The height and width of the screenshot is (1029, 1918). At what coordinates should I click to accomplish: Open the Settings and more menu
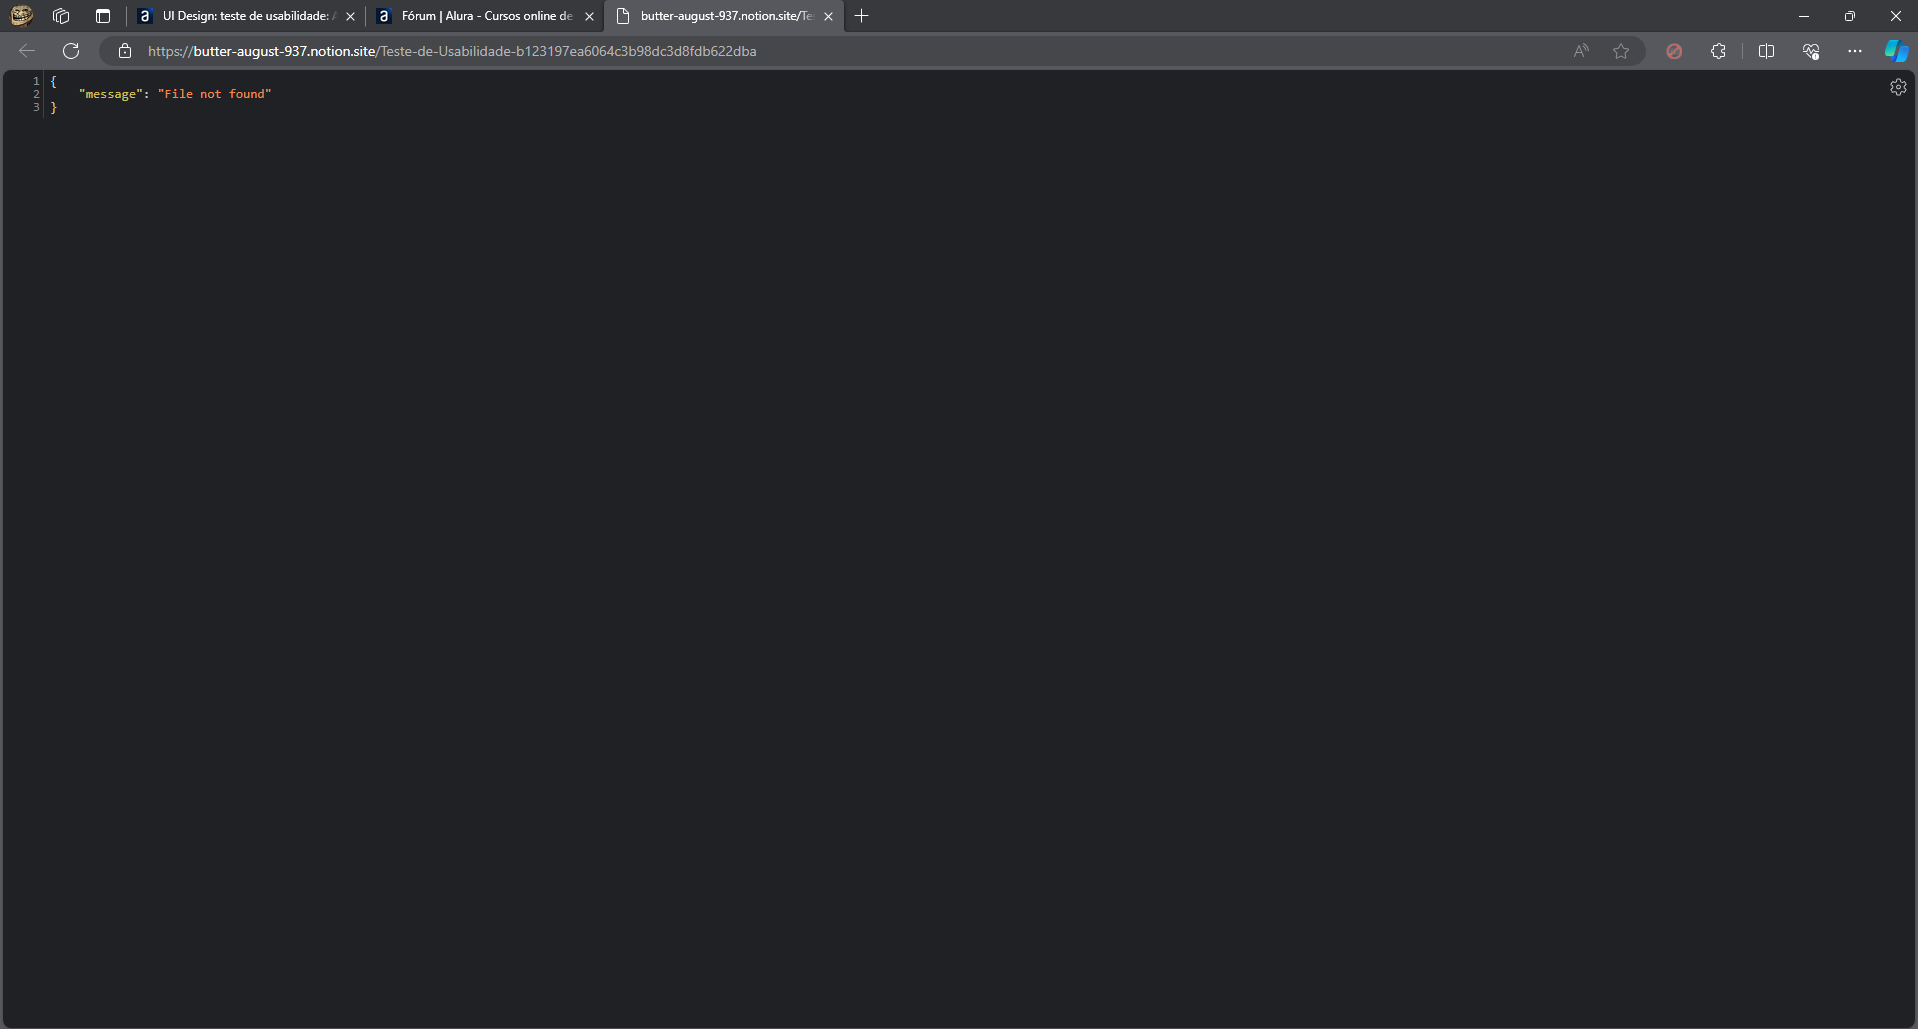(x=1855, y=51)
